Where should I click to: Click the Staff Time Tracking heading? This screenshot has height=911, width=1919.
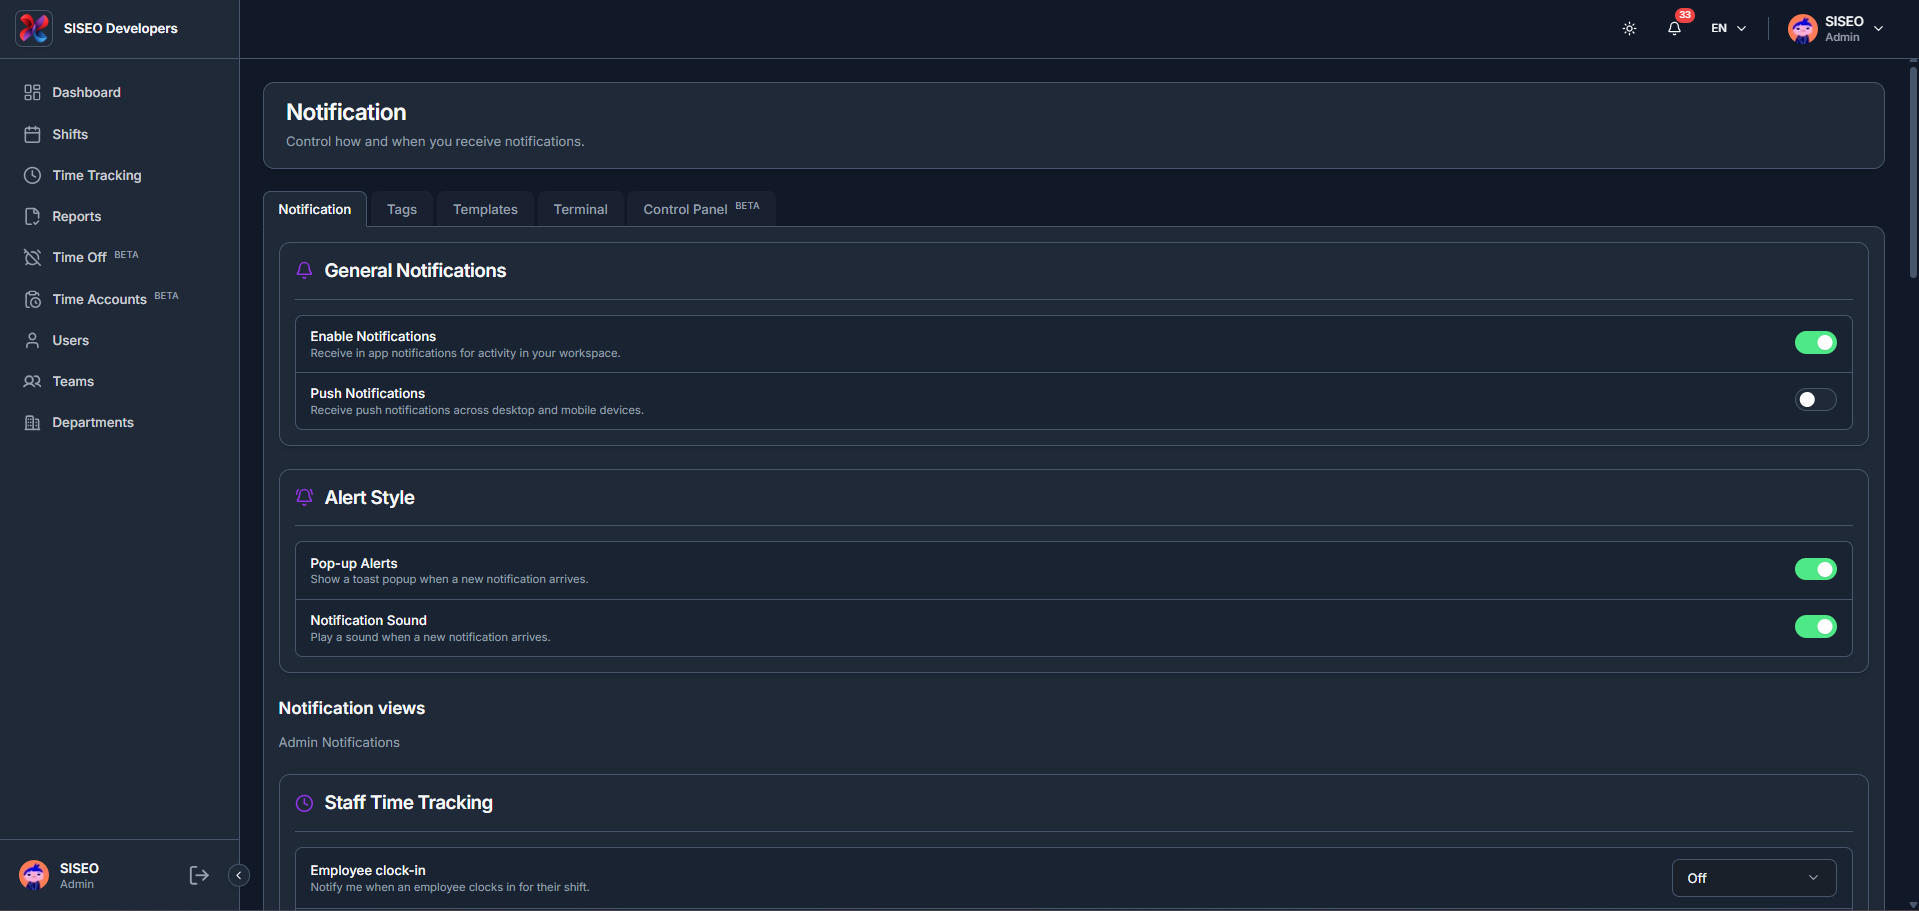pyautogui.click(x=408, y=803)
